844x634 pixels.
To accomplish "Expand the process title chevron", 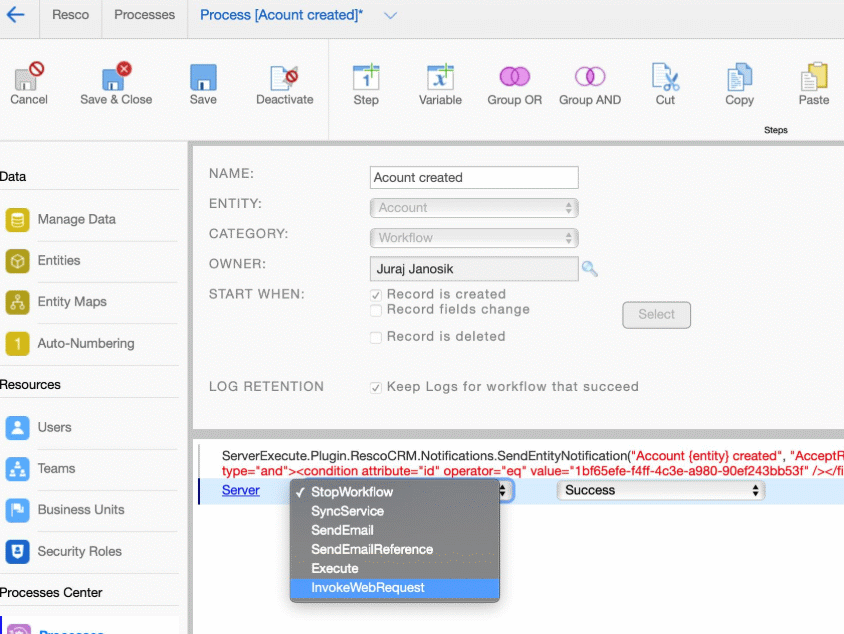I will click(x=390, y=16).
